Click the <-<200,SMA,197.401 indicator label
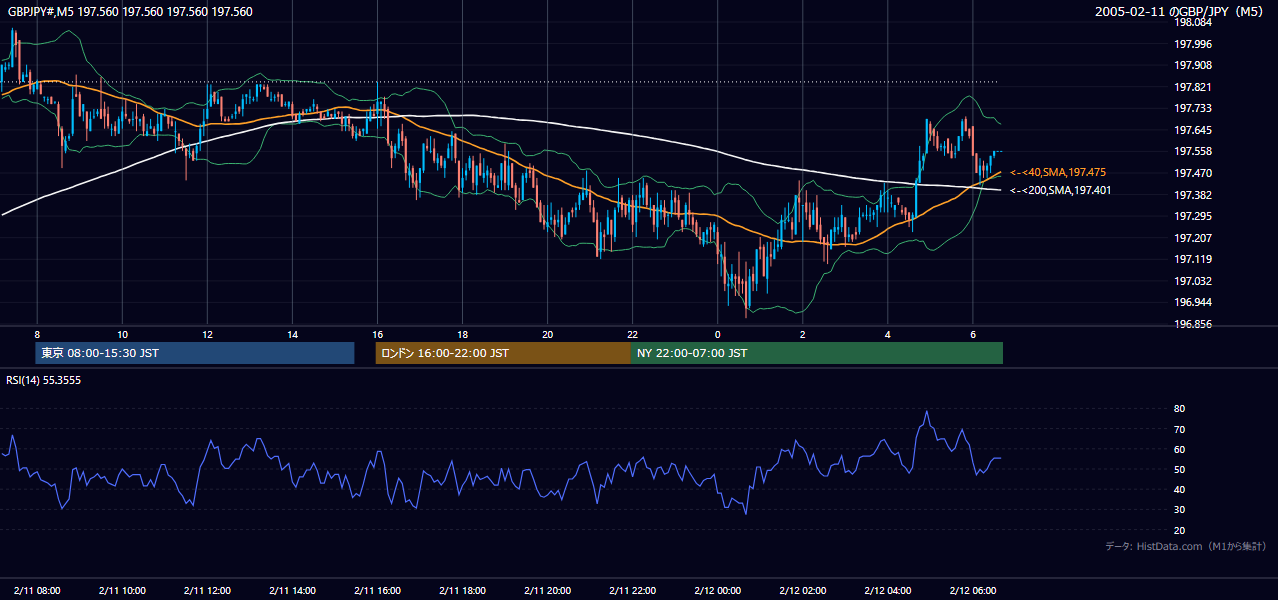 pyautogui.click(x=1060, y=190)
